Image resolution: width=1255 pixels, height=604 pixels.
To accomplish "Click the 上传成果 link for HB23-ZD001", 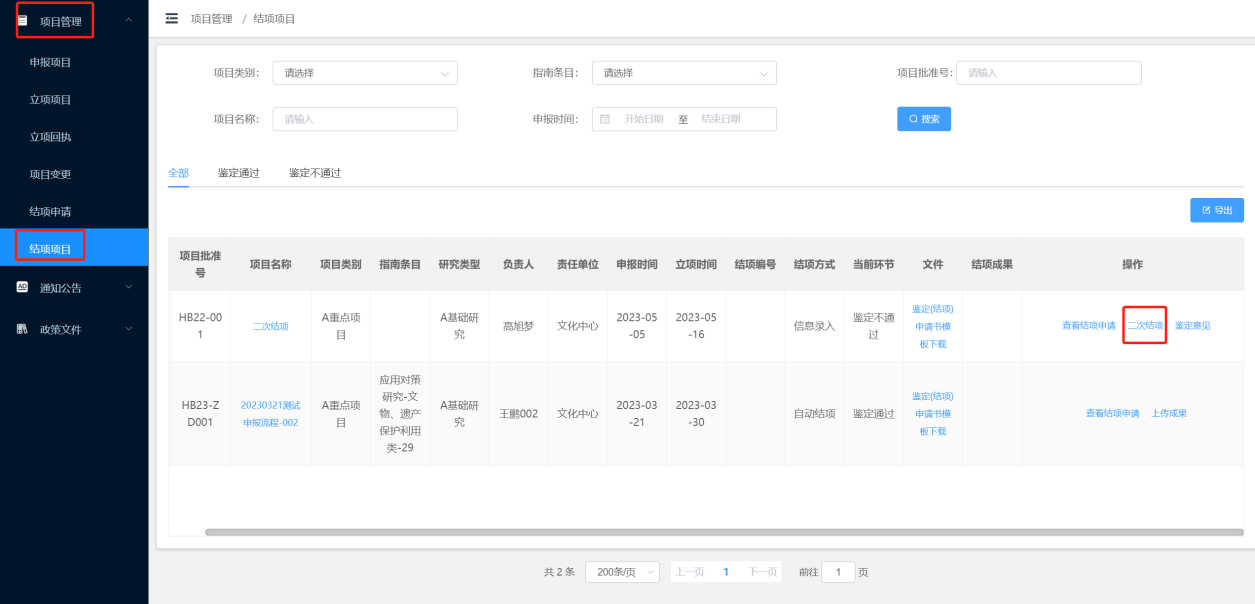I will (1168, 414).
